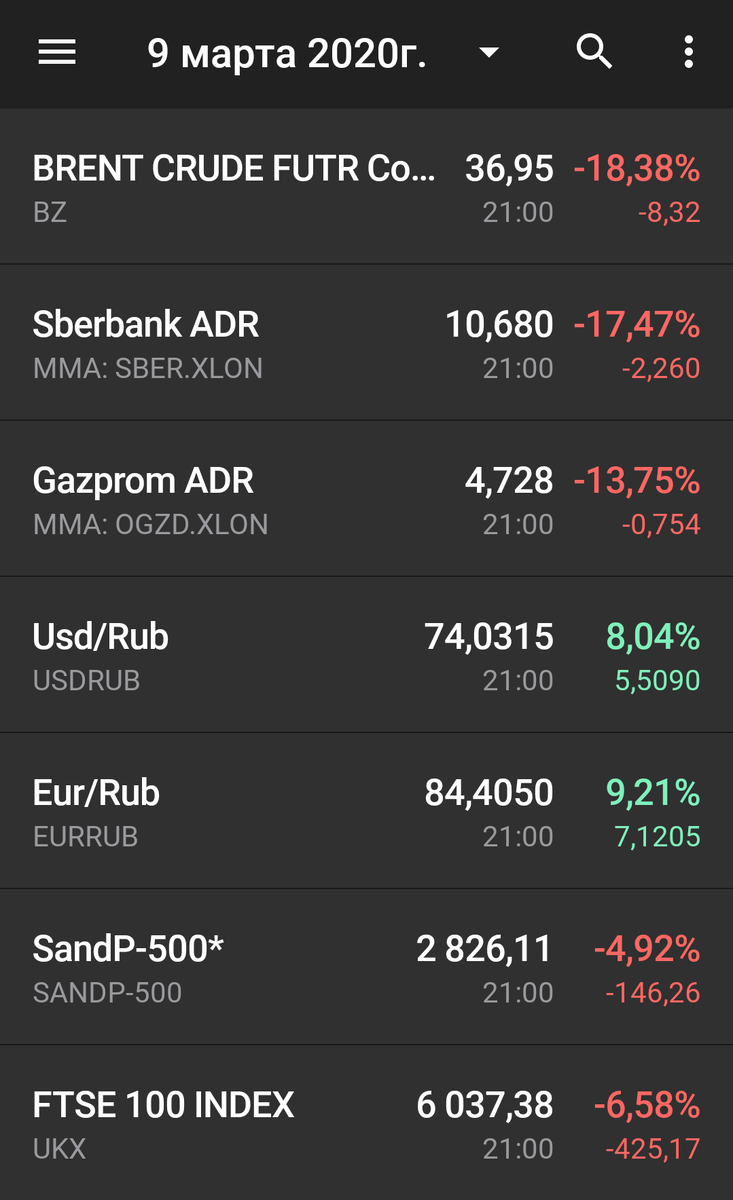Screen dimensions: 733x1200
Task: Tap the 8,04% Usd/Rub change value
Action: [x=653, y=637]
